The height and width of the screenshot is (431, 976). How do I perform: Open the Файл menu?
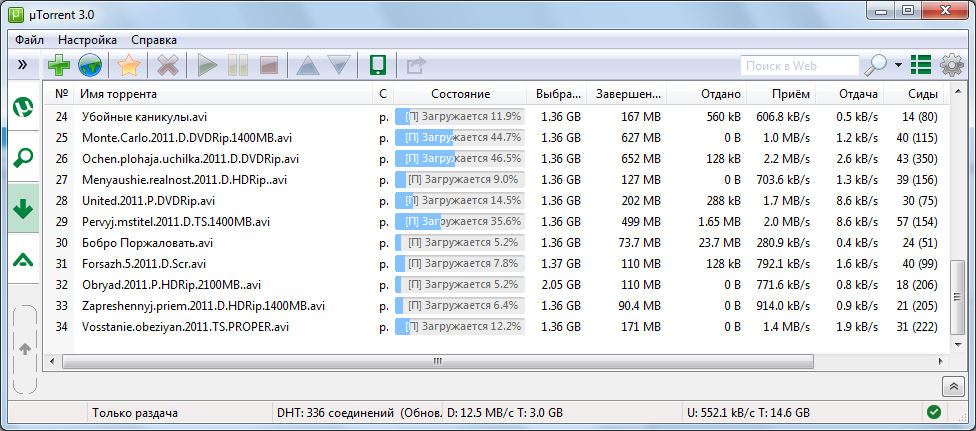click(29, 39)
